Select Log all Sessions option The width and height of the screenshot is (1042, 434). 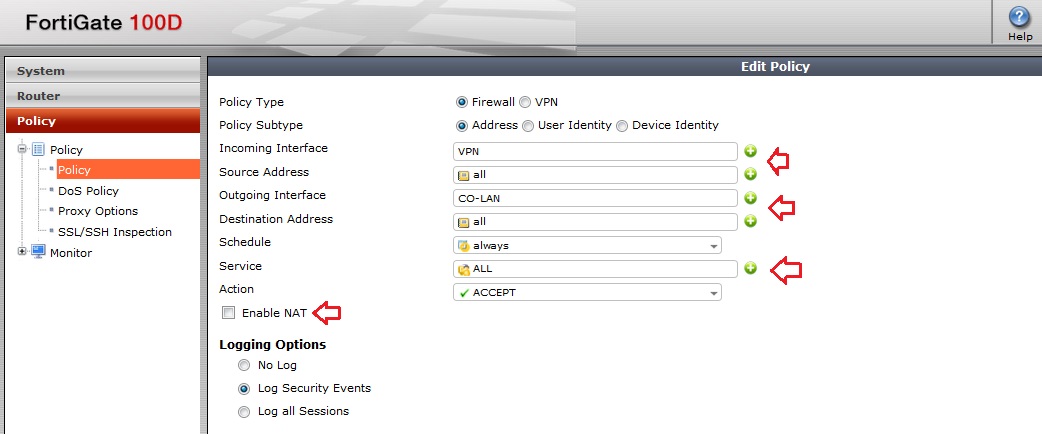pyautogui.click(x=245, y=411)
